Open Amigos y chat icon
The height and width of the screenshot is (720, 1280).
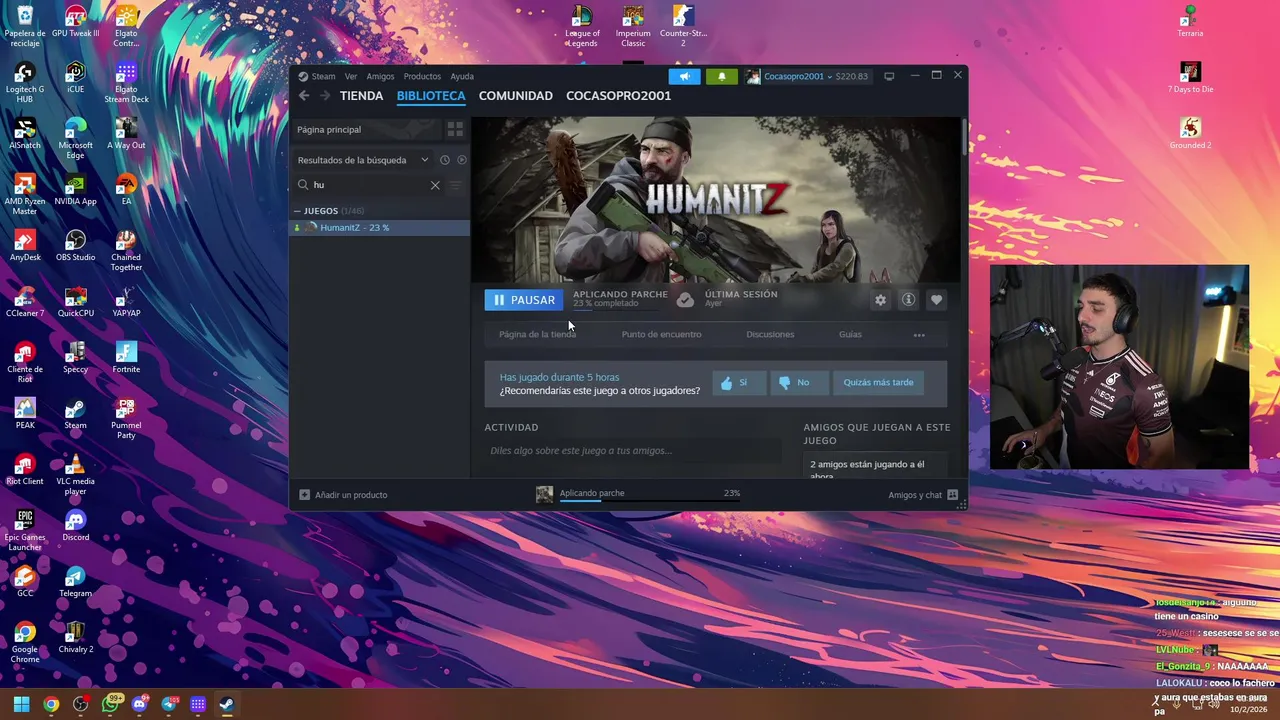tap(952, 495)
